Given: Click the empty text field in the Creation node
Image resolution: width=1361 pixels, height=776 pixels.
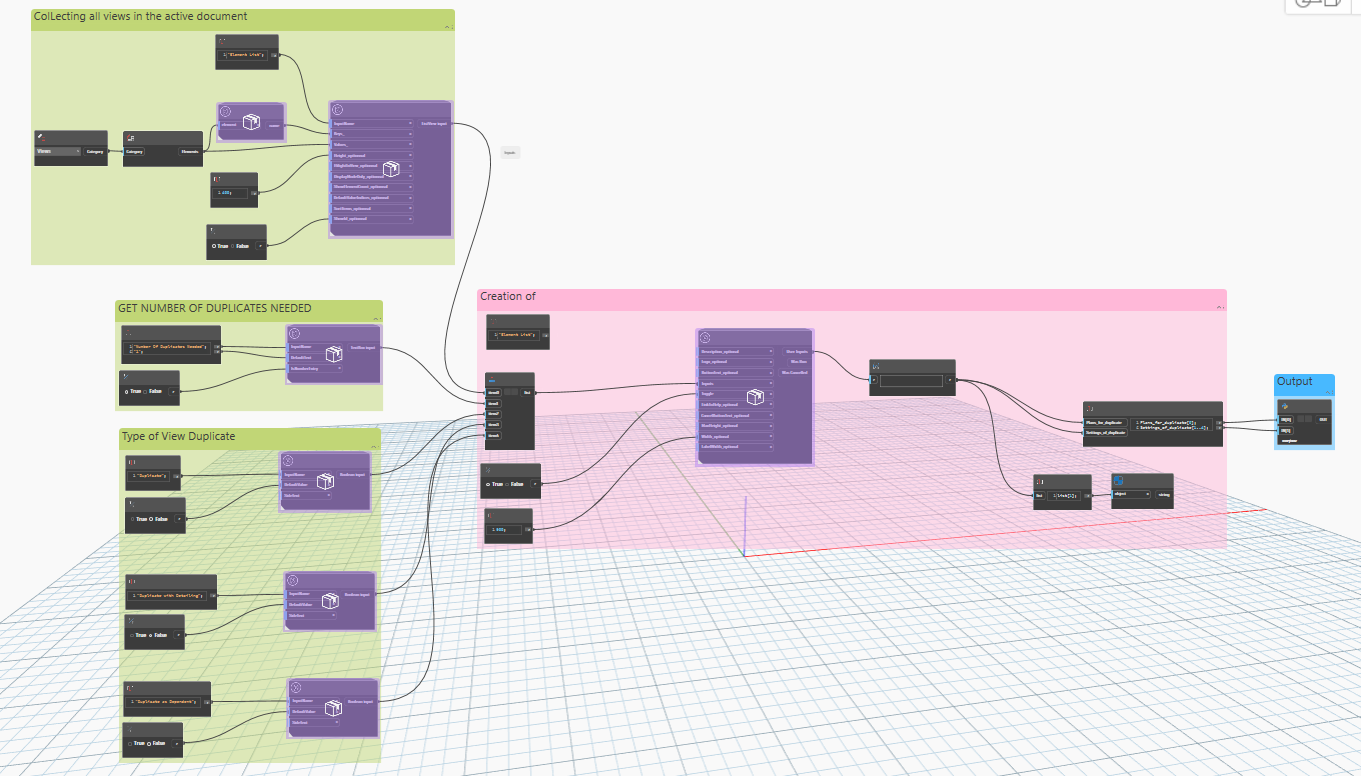Looking at the screenshot, I should pos(911,381).
